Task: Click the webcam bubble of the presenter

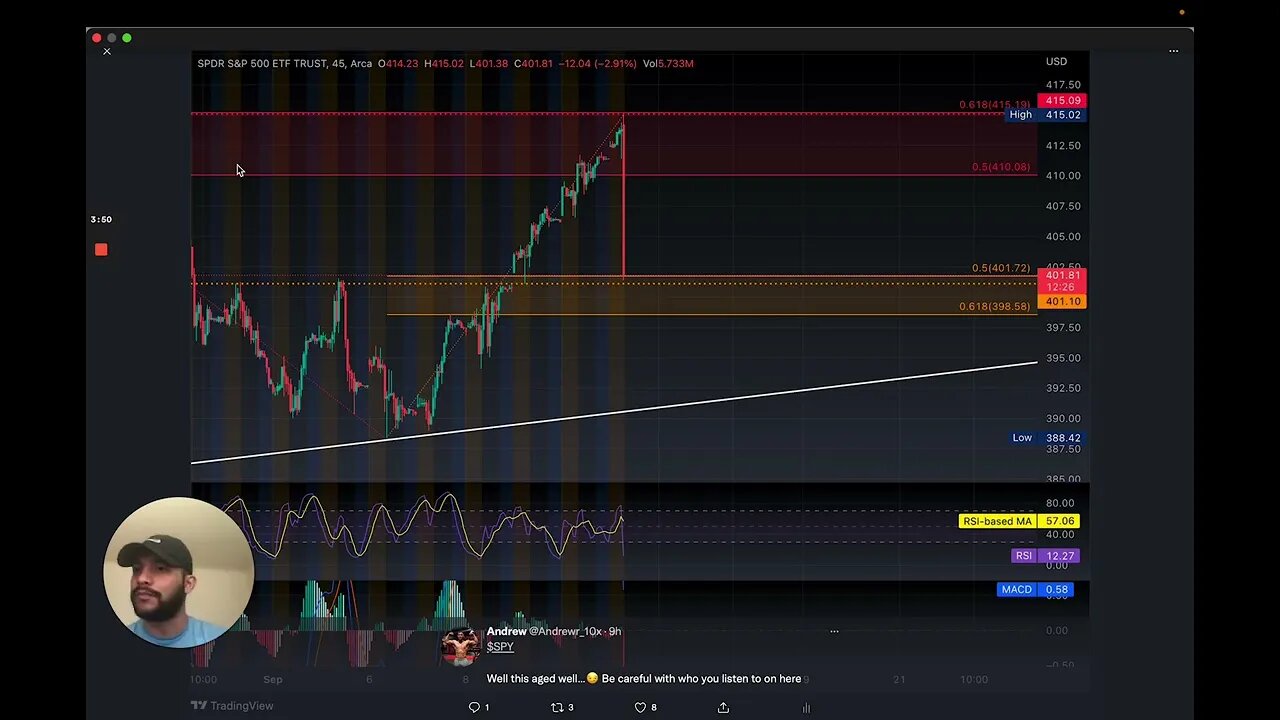Action: (x=179, y=572)
